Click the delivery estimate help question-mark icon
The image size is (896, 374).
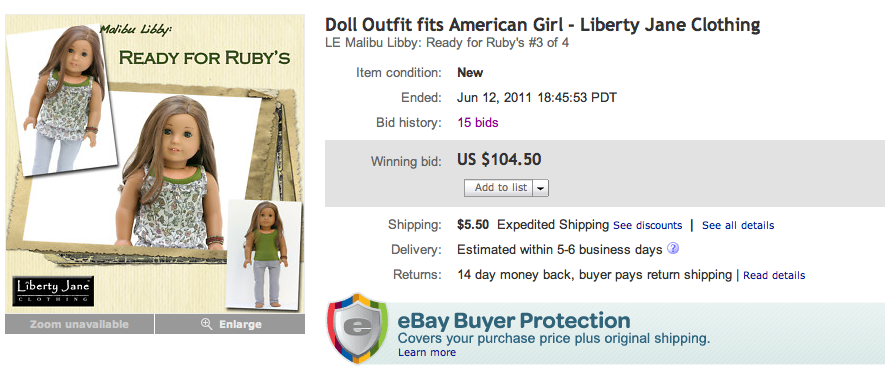(x=673, y=249)
